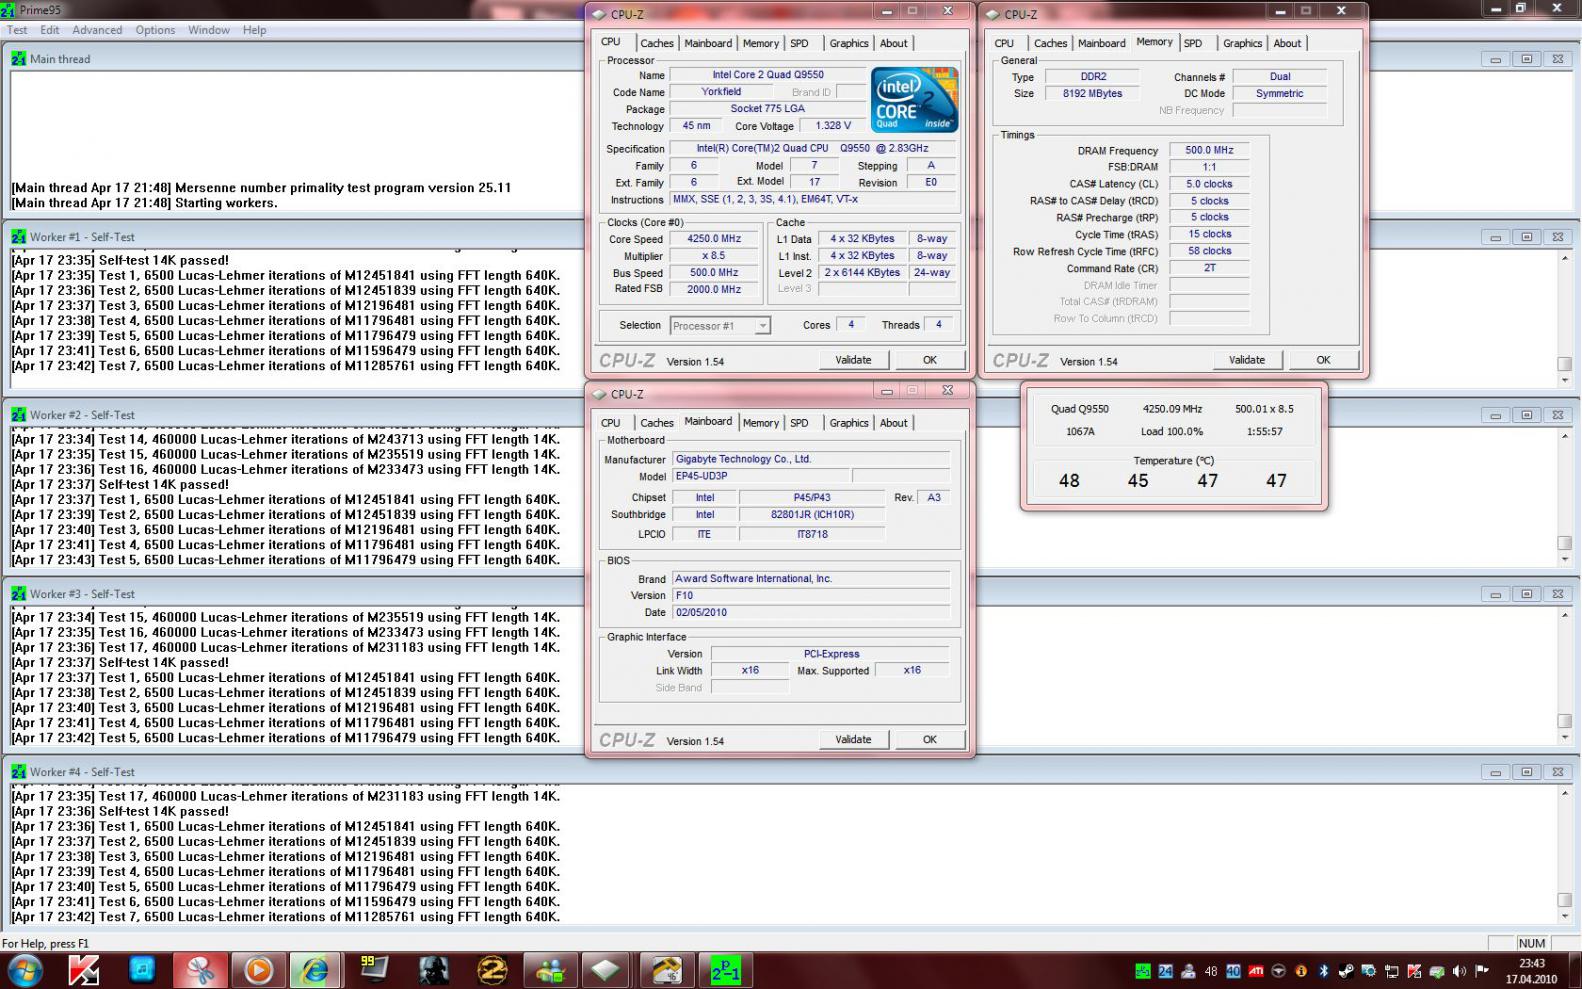
Task: Click Validate in CPU-Z Memory window
Action: click(1247, 360)
